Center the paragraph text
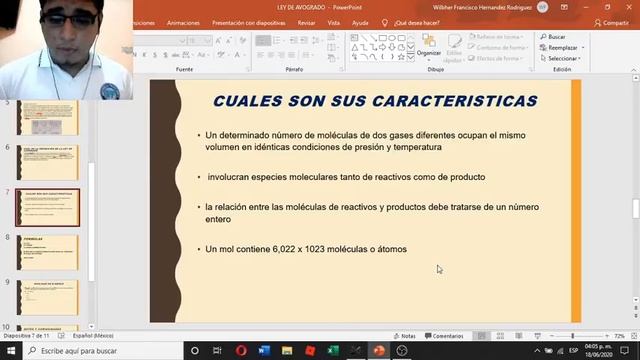 point(271,55)
